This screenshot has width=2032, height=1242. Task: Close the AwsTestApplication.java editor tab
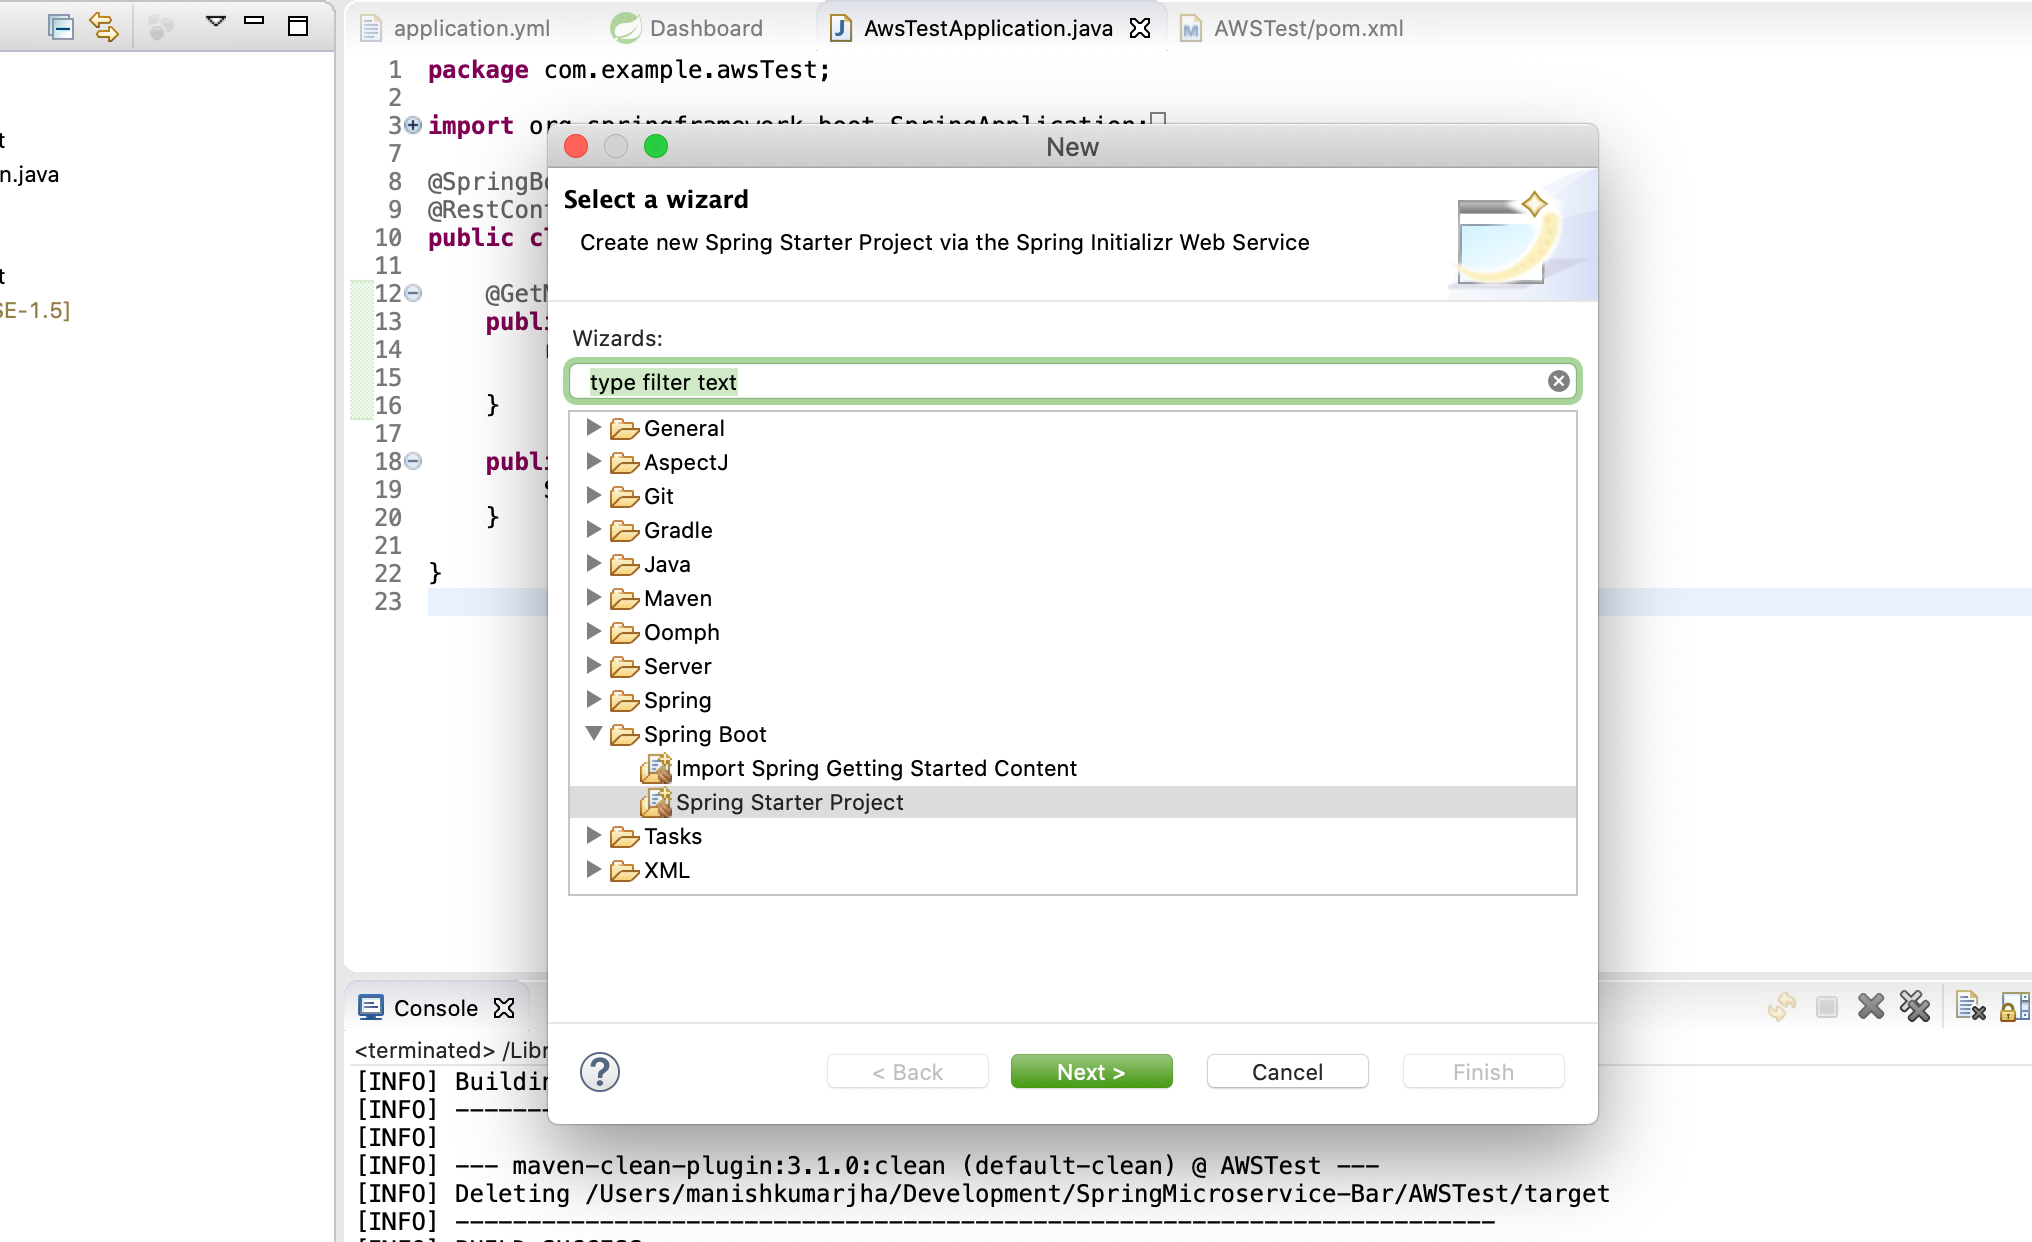pyautogui.click(x=1140, y=28)
